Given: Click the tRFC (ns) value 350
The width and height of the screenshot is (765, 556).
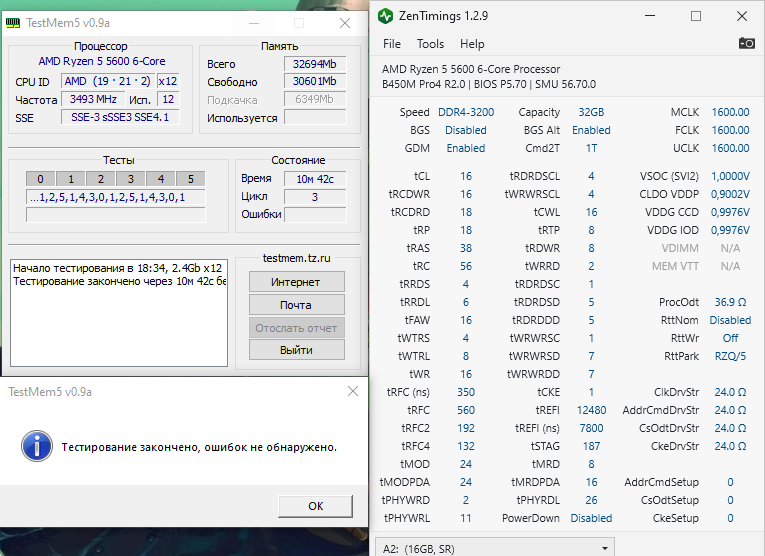Looking at the screenshot, I should [466, 392].
